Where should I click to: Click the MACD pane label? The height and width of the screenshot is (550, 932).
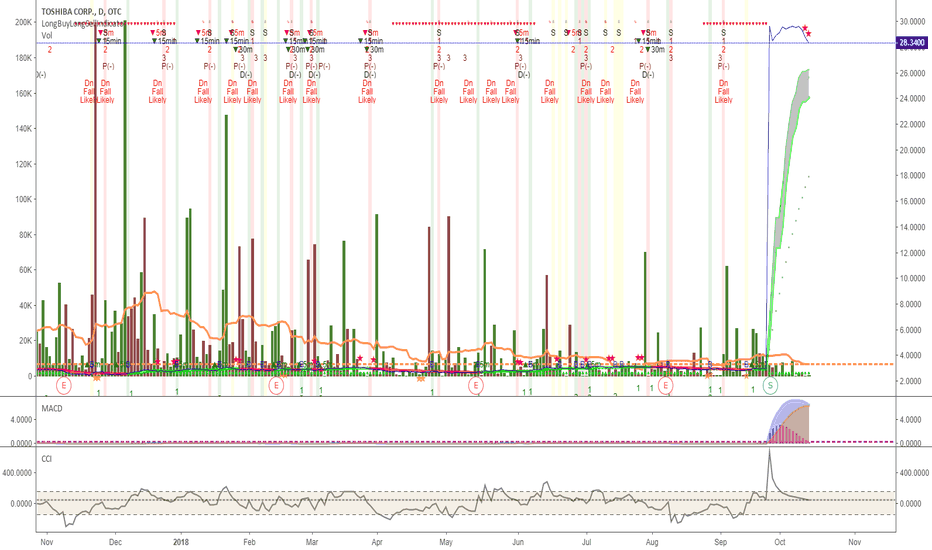[51, 408]
